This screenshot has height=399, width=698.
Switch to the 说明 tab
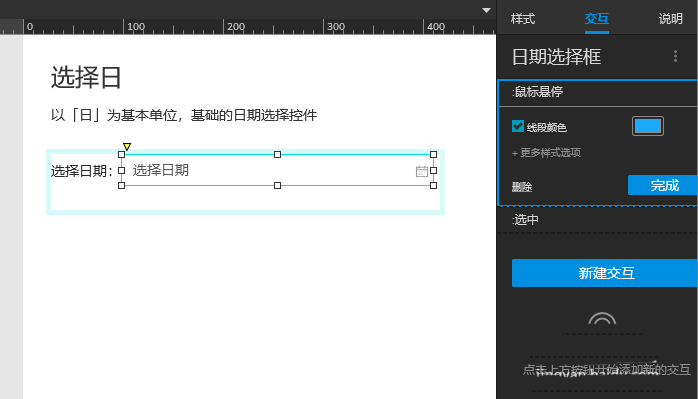pyautogui.click(x=670, y=19)
